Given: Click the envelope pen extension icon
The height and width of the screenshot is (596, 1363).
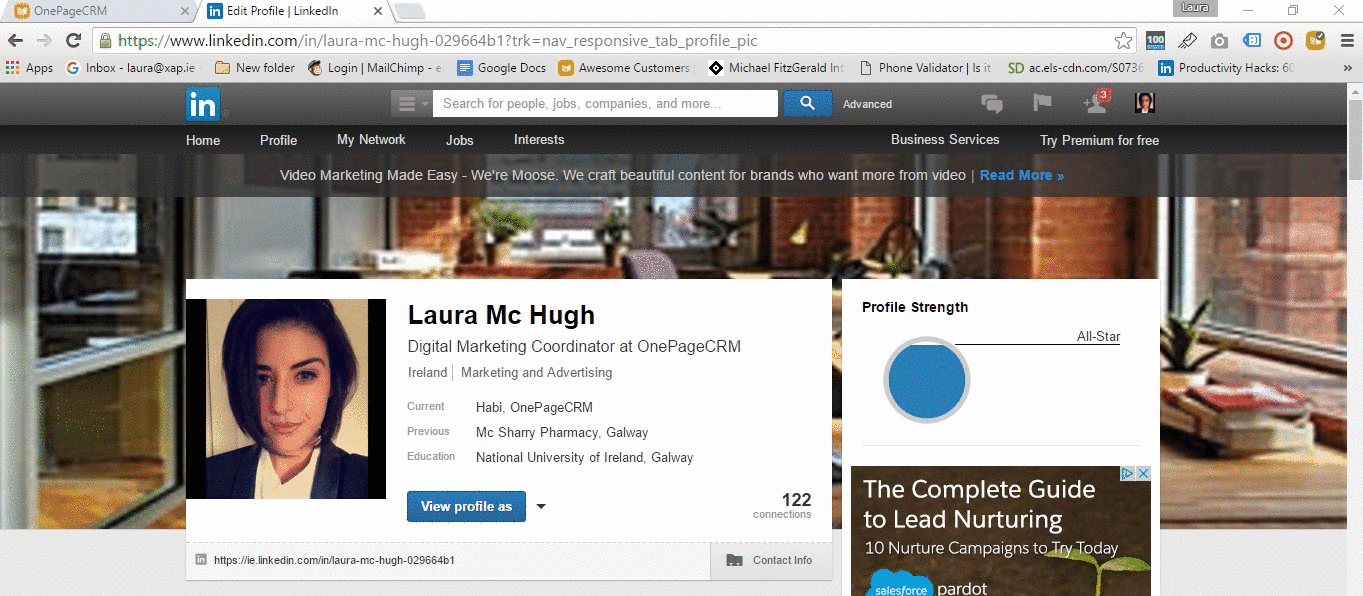Looking at the screenshot, I should (x=1187, y=41).
